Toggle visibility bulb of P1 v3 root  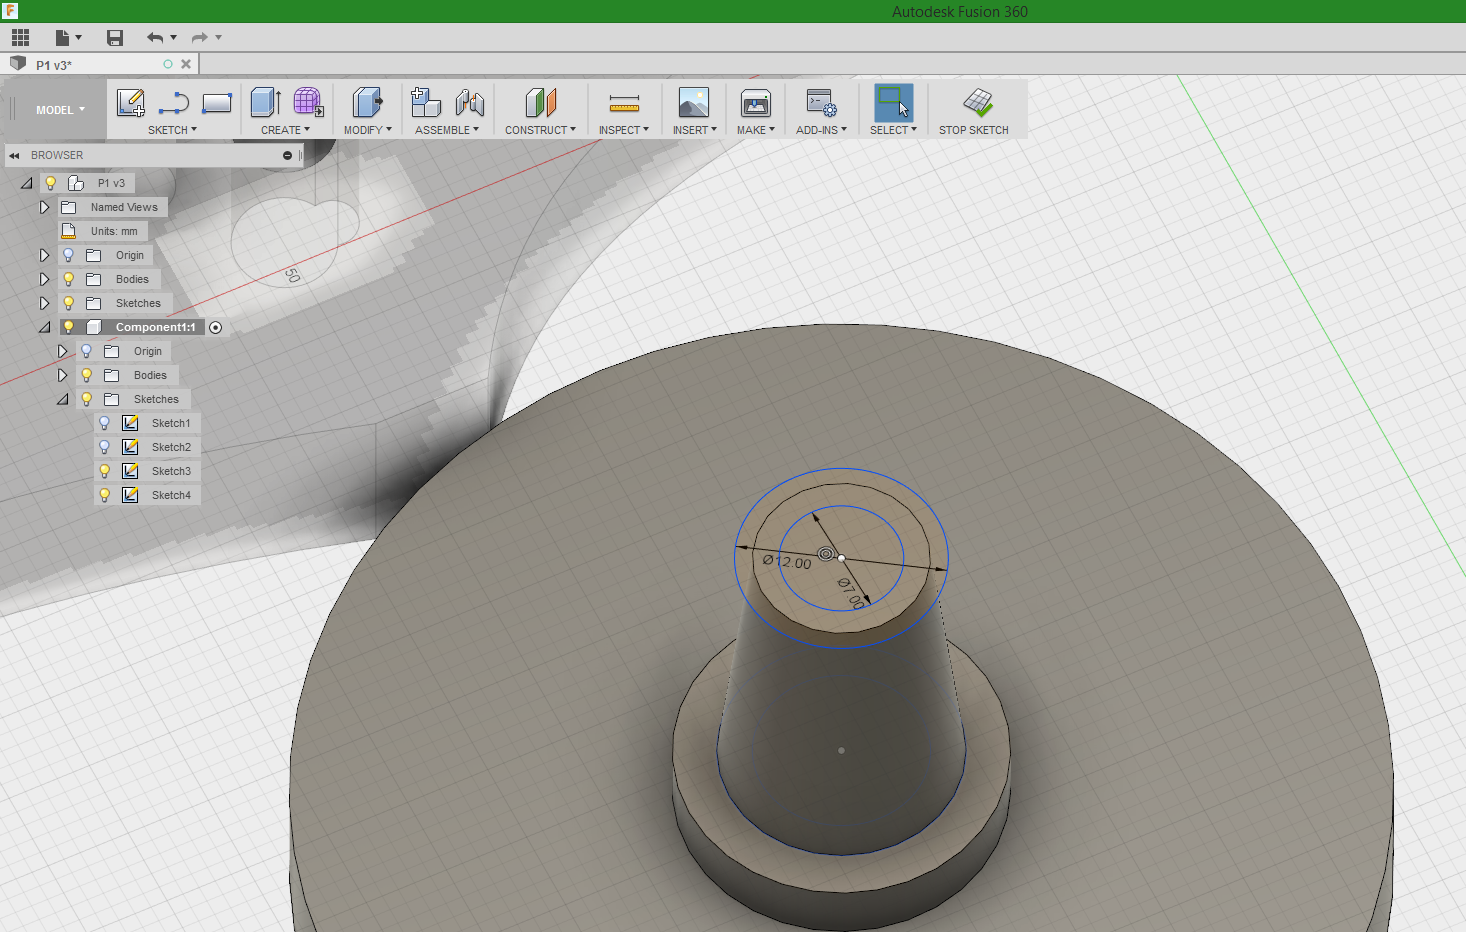(x=50, y=183)
